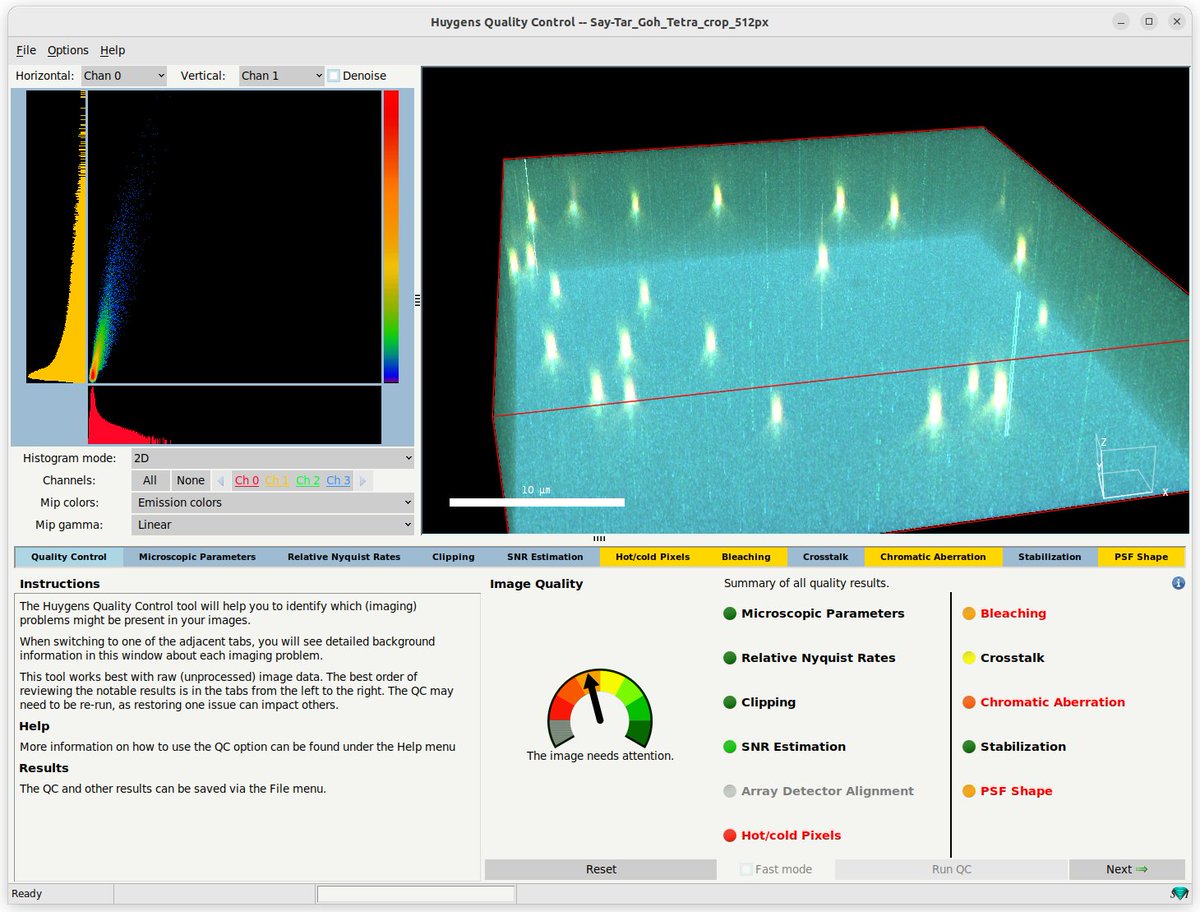Click Hot/cold Pixels red status dot
The width and height of the screenshot is (1200, 912).
[730, 835]
